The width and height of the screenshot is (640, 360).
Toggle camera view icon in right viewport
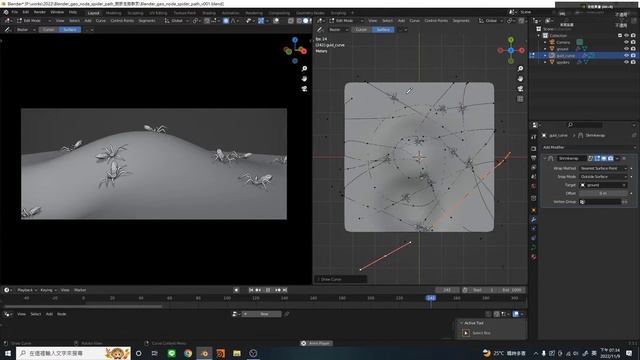click(x=520, y=89)
